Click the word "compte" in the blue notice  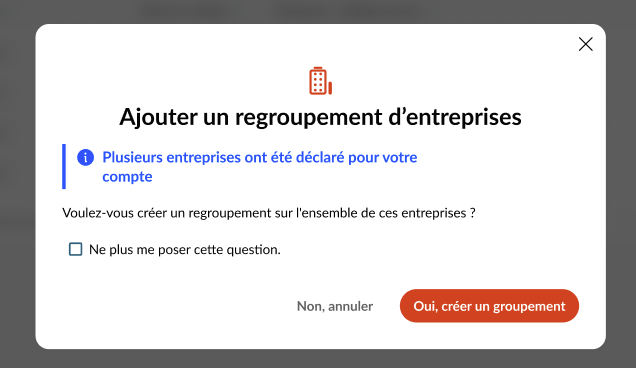pyautogui.click(x=127, y=177)
